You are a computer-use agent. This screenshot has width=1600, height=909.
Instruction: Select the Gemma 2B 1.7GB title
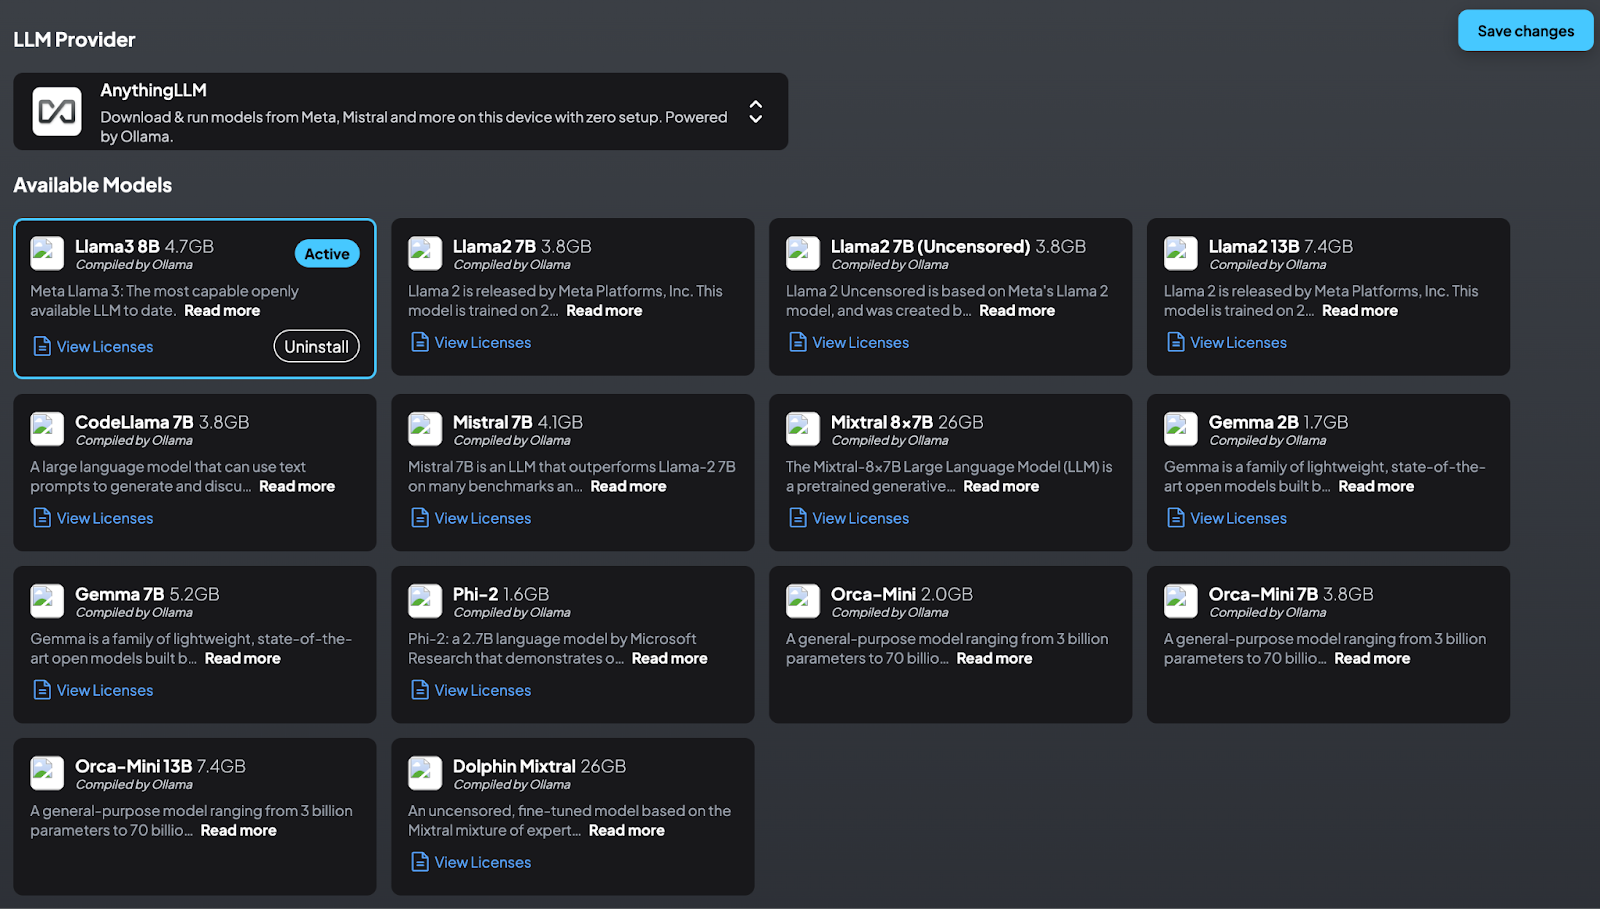(1278, 422)
